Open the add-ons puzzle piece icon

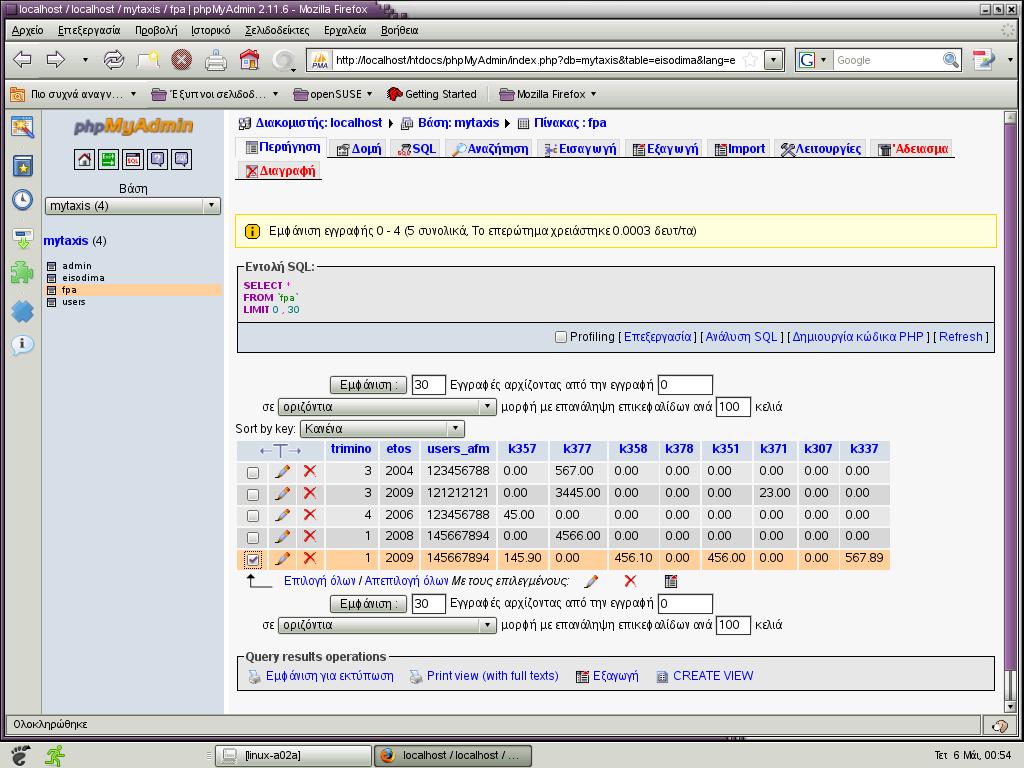click(22, 271)
